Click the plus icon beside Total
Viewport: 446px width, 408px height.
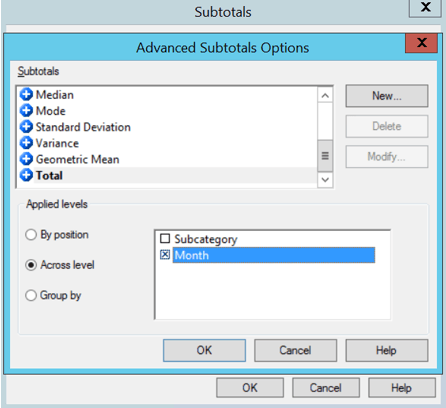26,175
